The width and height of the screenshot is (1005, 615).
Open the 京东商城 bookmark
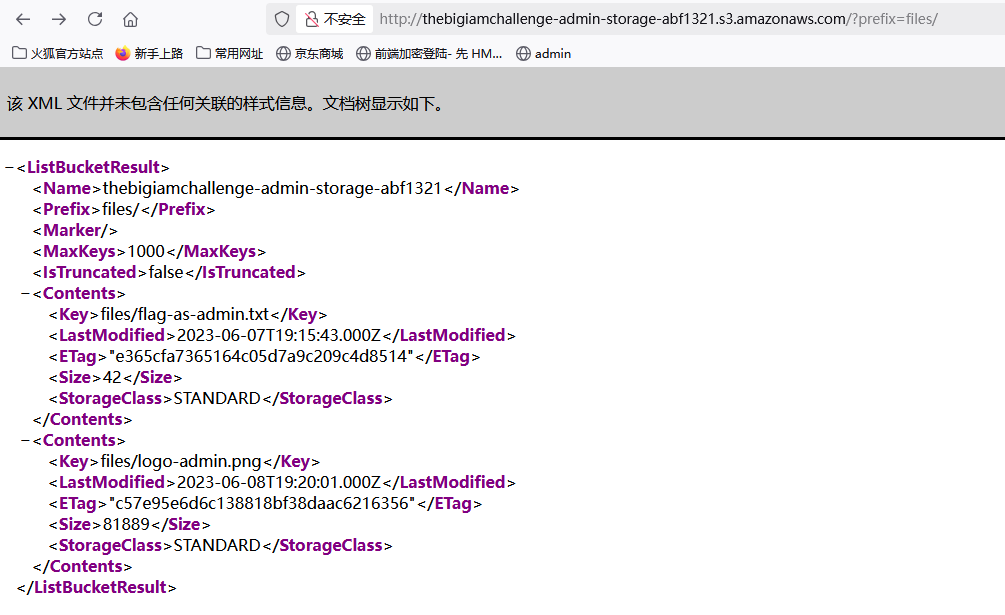pyautogui.click(x=310, y=54)
